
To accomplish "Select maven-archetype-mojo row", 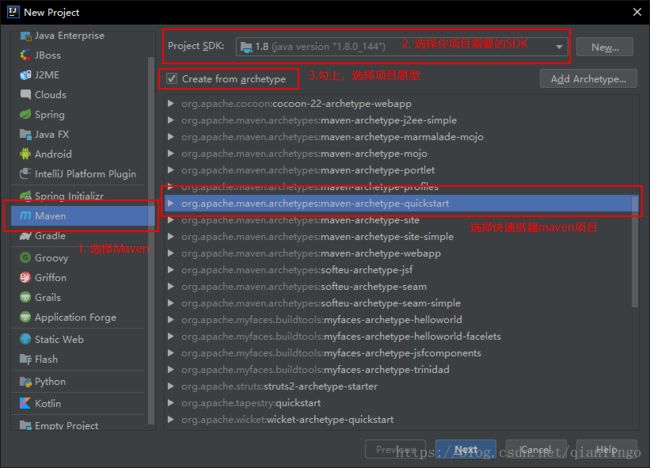I will pyautogui.click(x=398, y=153).
